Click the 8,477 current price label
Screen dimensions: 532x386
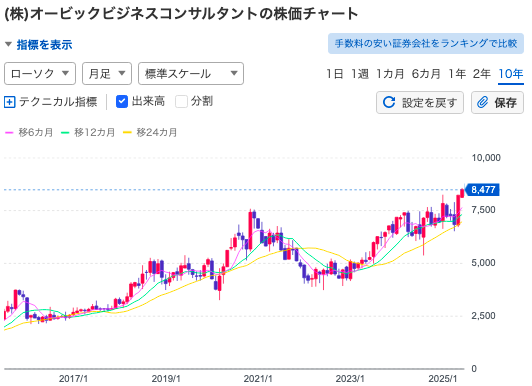pos(482,190)
